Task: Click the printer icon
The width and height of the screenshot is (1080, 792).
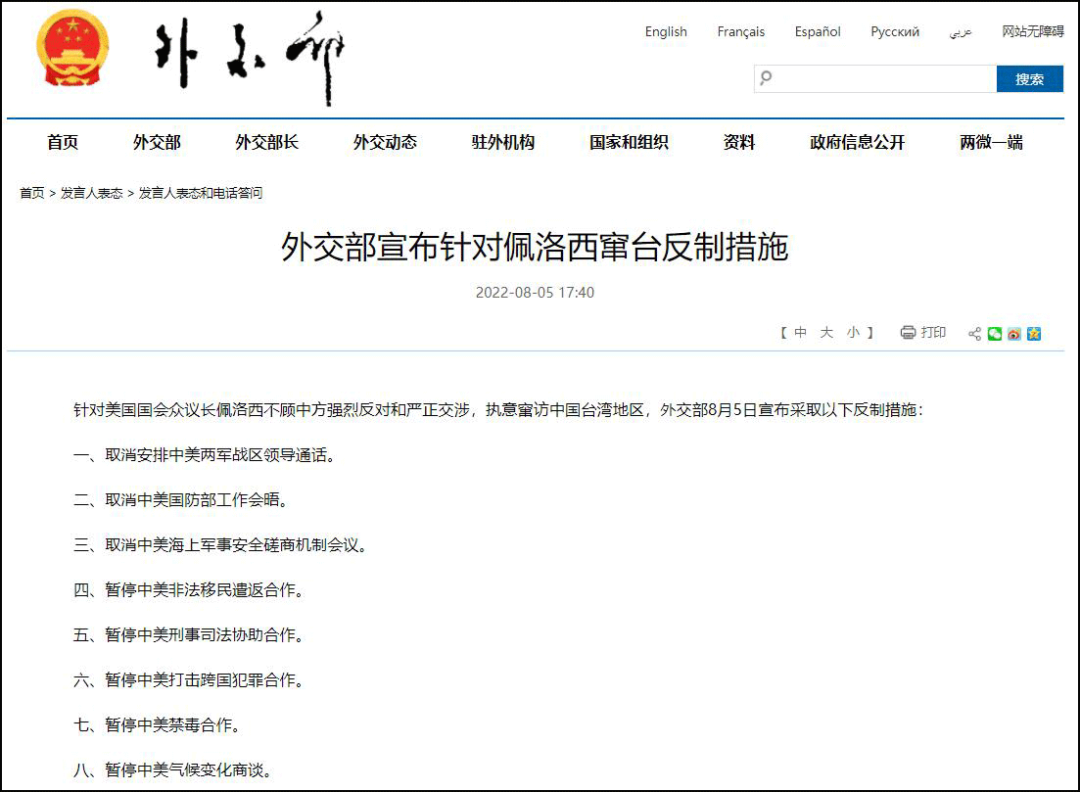Action: click(908, 333)
